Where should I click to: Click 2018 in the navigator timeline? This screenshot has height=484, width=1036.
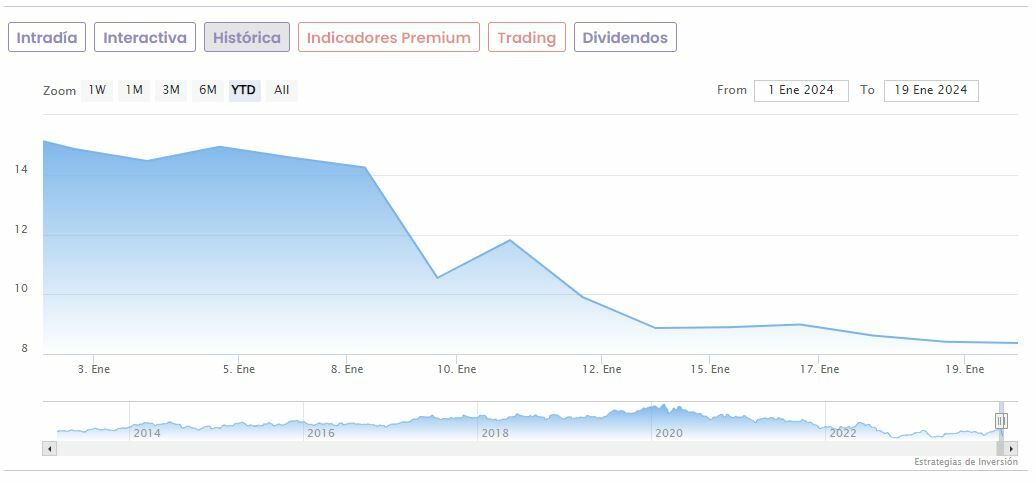[495, 433]
